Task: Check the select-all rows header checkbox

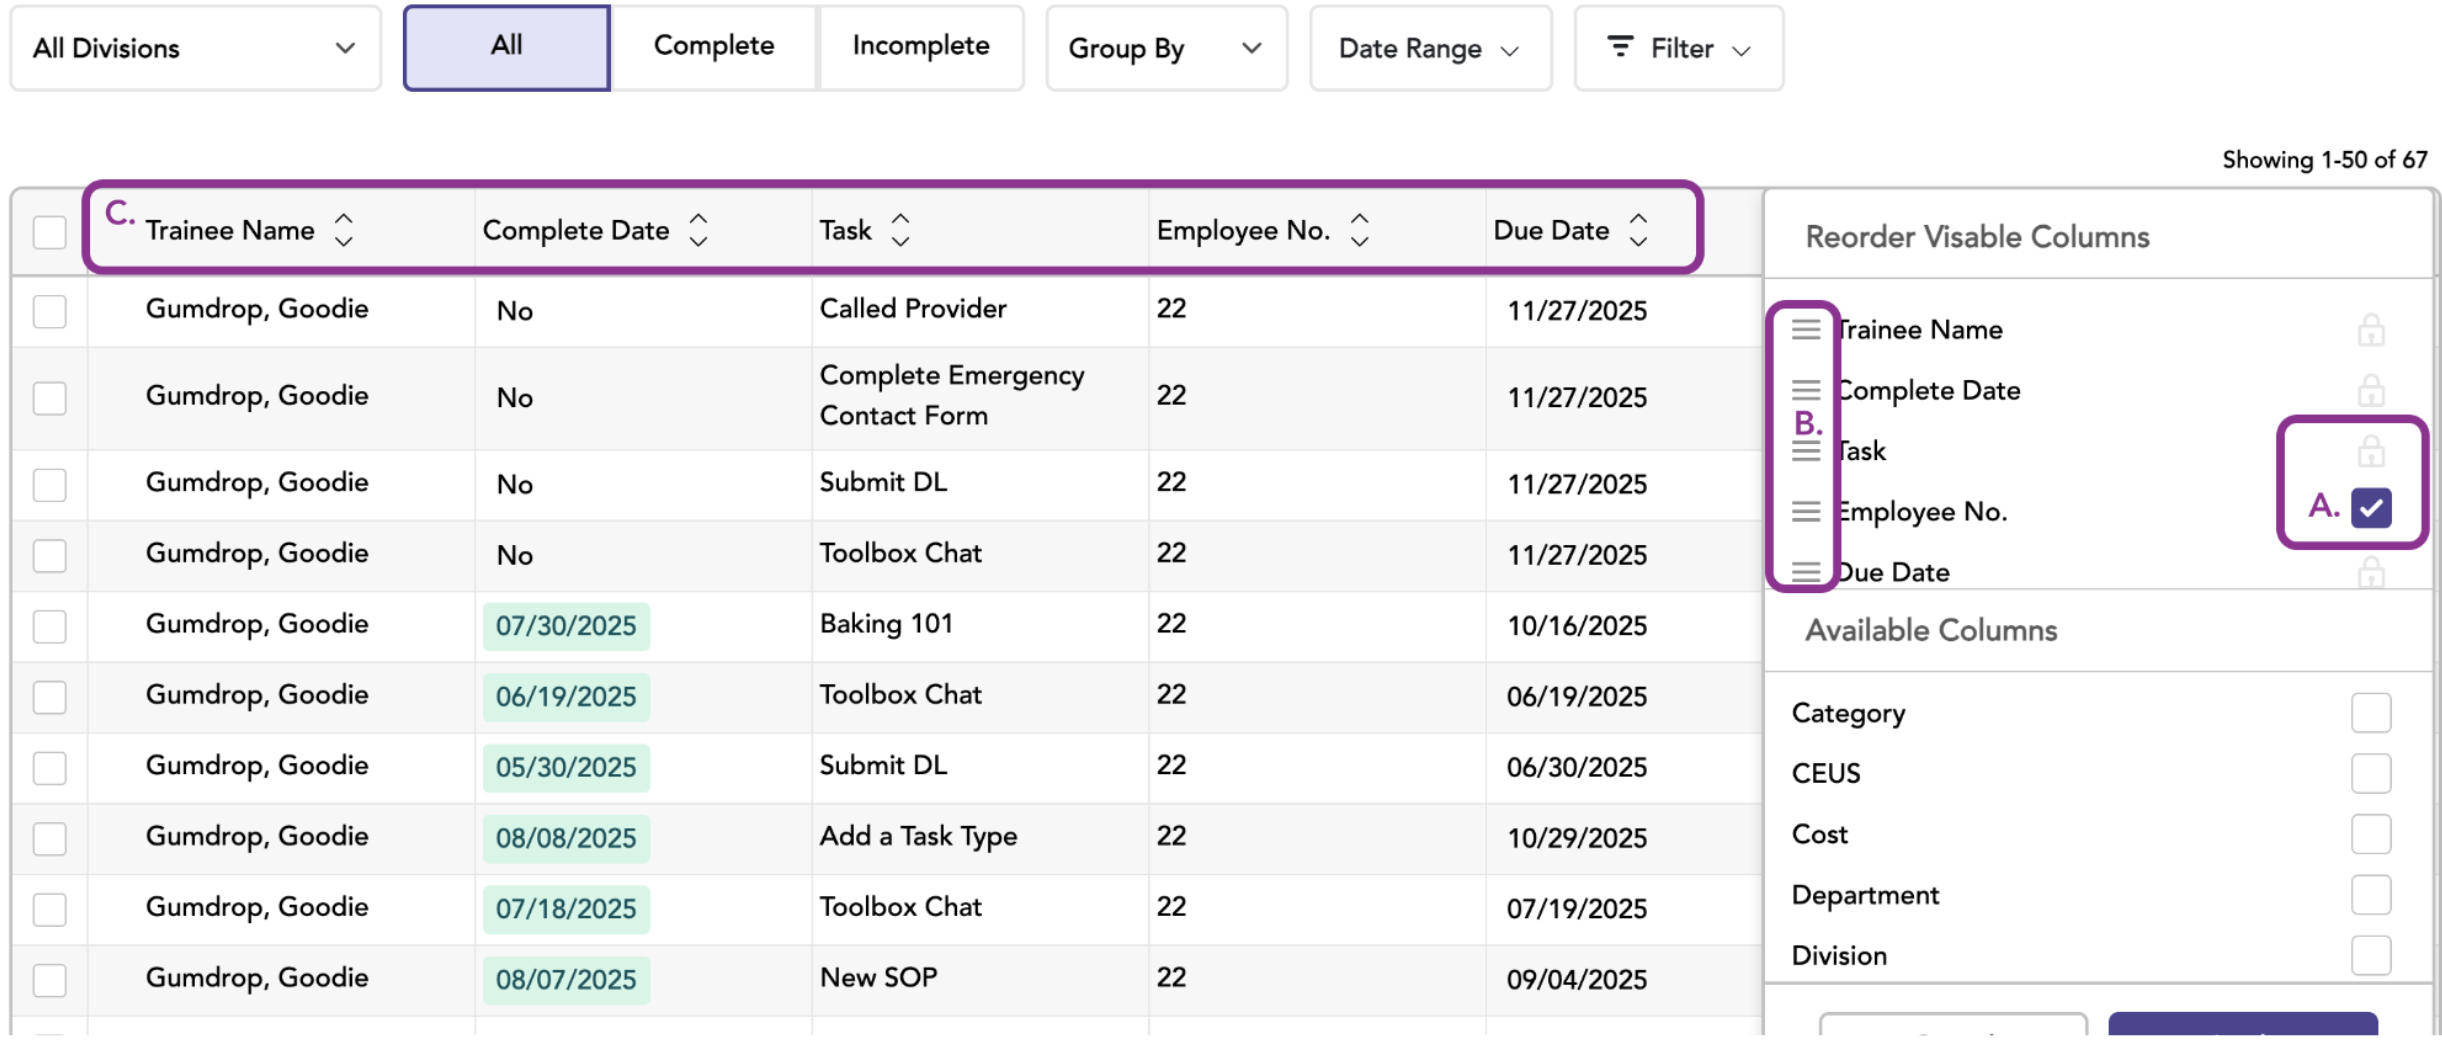Action: point(50,232)
